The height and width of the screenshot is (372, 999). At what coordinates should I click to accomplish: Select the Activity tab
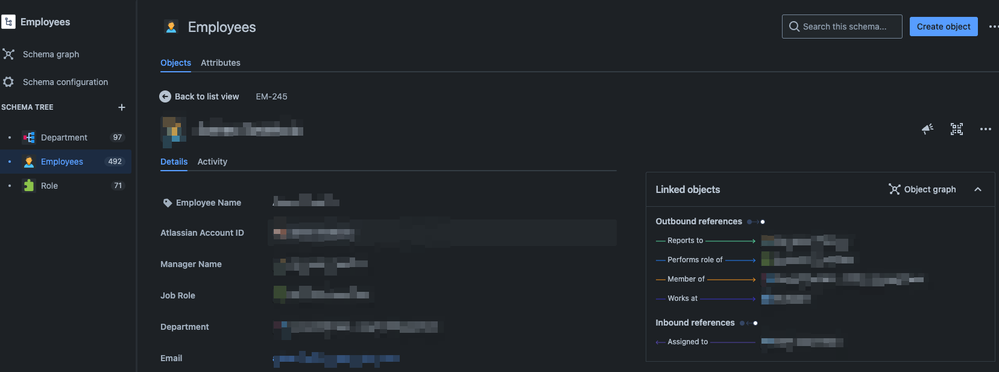pos(212,162)
